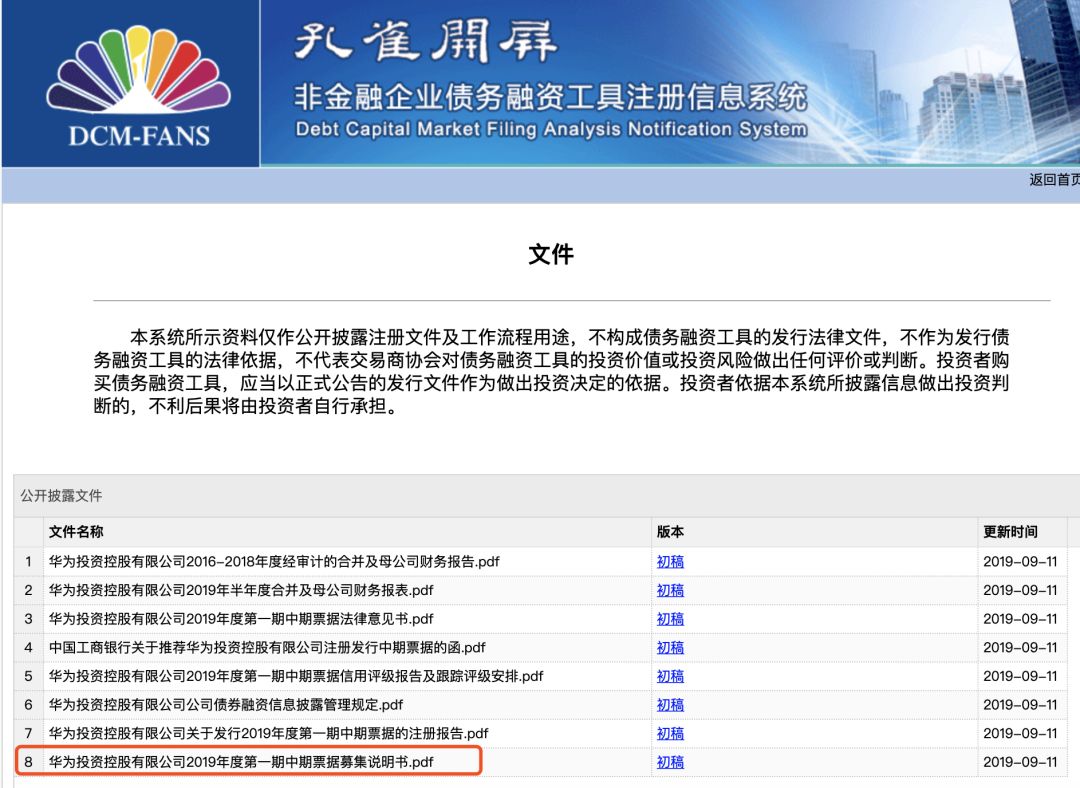
Task: Click the 非金融企业债务融资工具注册信息系统 banner title
Action: point(551,96)
